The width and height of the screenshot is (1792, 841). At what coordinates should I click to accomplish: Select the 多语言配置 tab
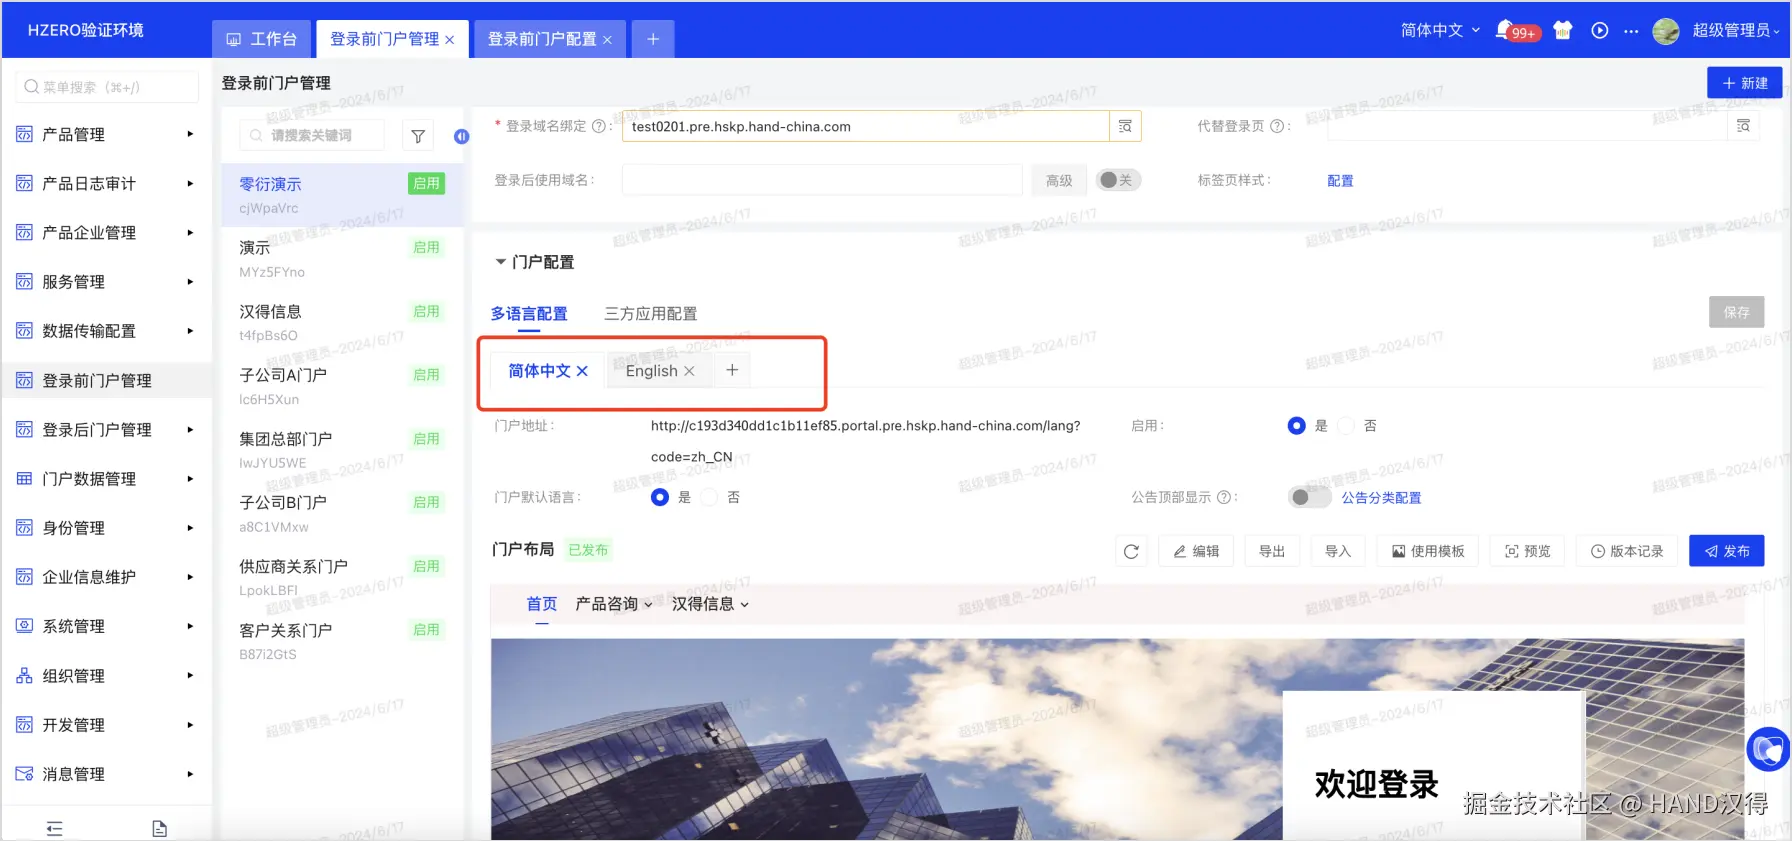[529, 314]
